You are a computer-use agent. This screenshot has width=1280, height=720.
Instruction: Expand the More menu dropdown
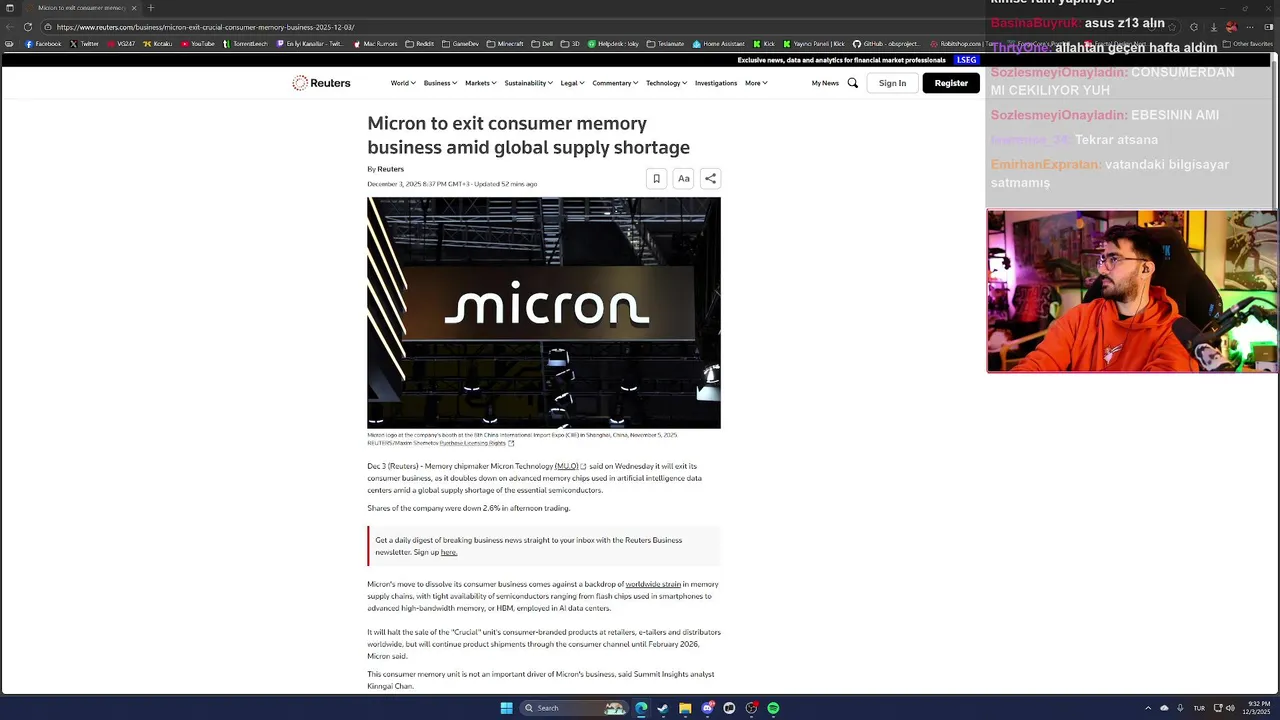[x=756, y=83]
